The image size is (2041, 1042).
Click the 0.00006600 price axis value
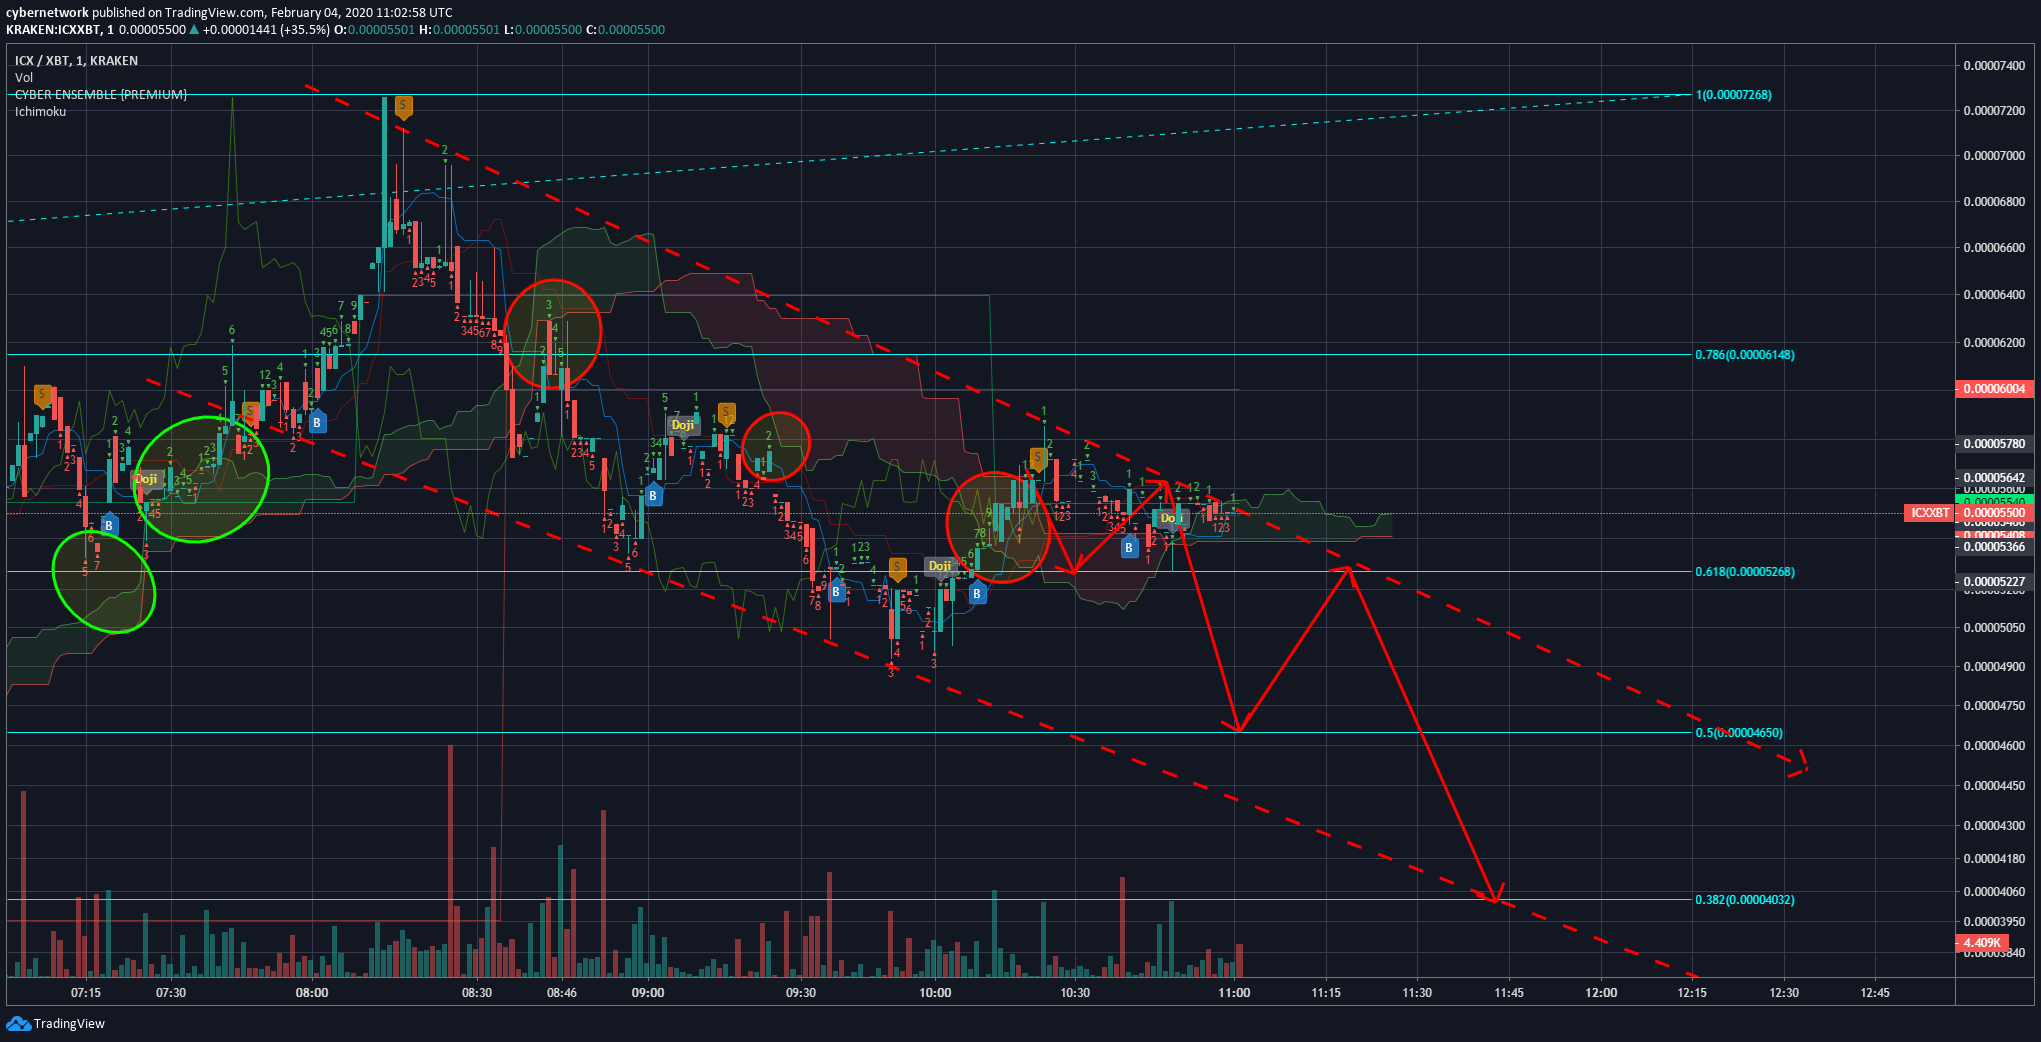coord(1994,247)
